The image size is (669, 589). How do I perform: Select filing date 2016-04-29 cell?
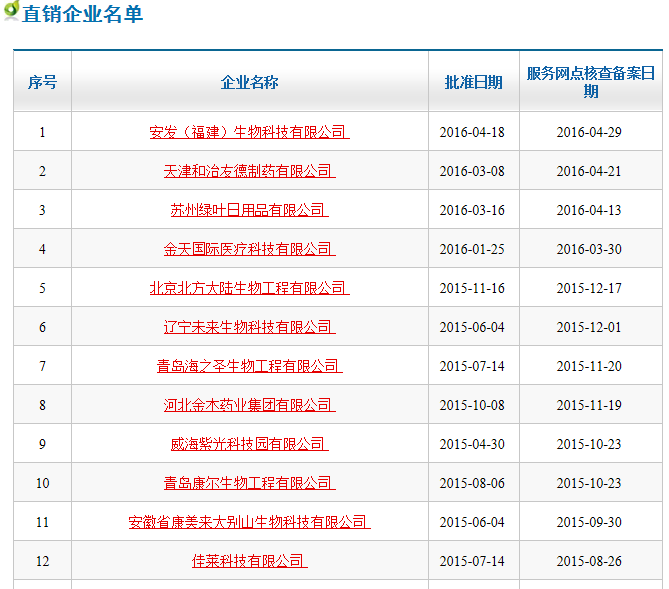589,132
